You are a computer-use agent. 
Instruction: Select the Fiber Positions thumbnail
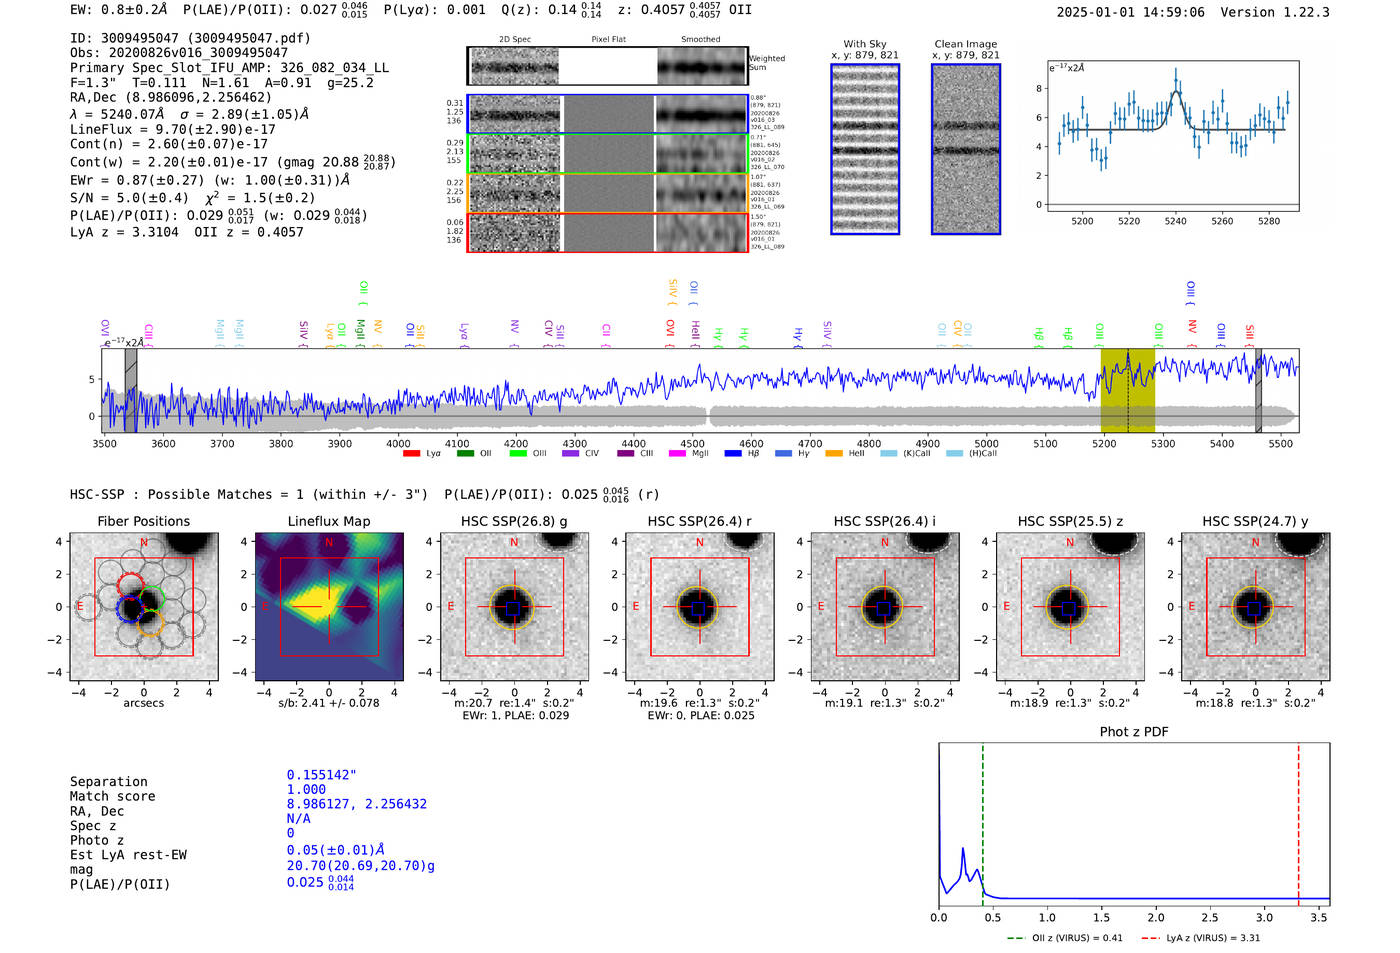point(143,607)
